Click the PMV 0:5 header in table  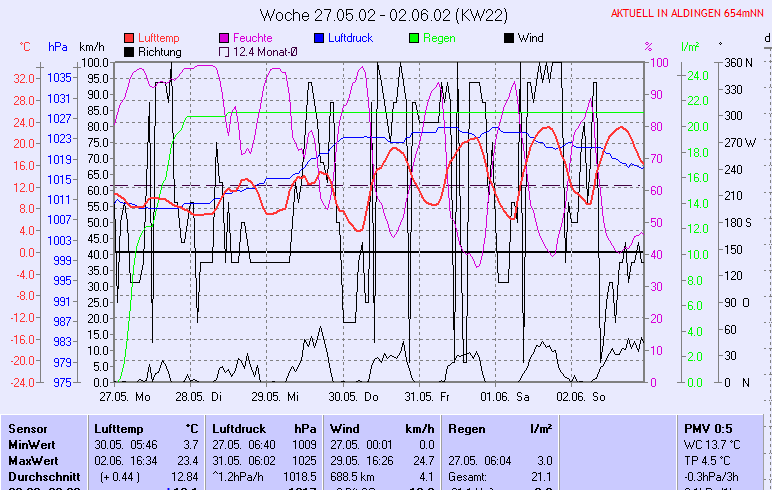click(x=710, y=428)
